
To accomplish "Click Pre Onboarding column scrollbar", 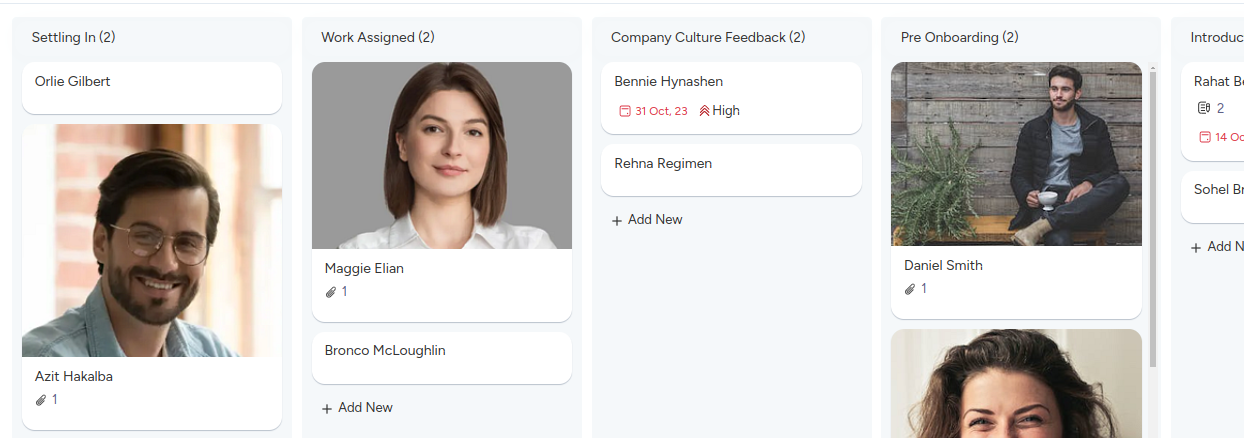I will 1153,200.
